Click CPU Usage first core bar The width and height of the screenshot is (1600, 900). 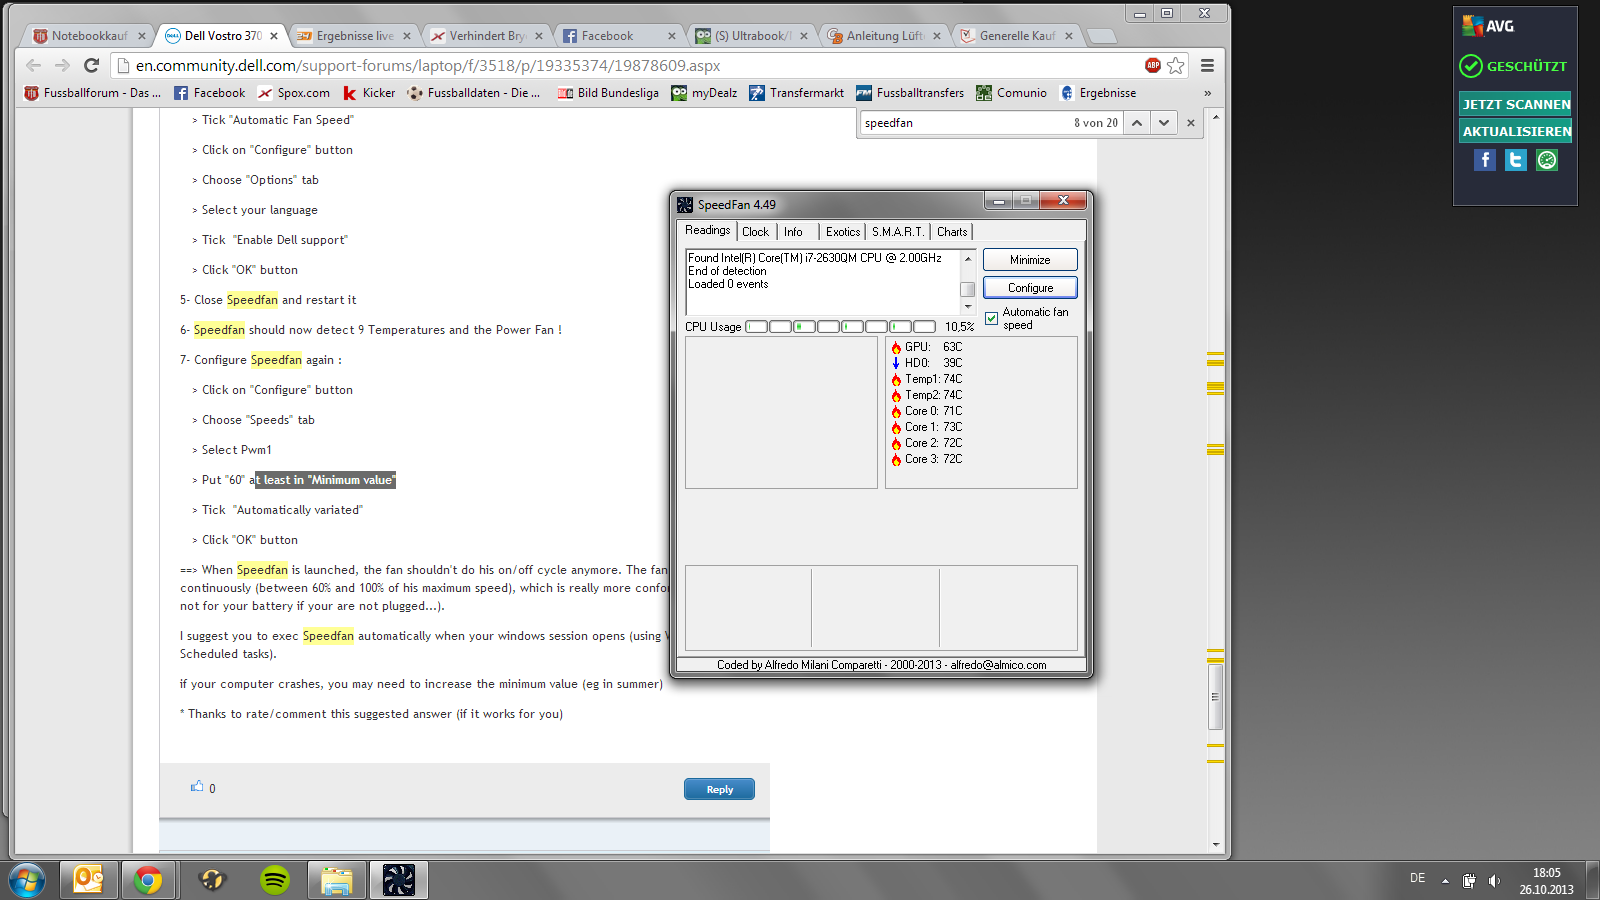[x=756, y=327]
